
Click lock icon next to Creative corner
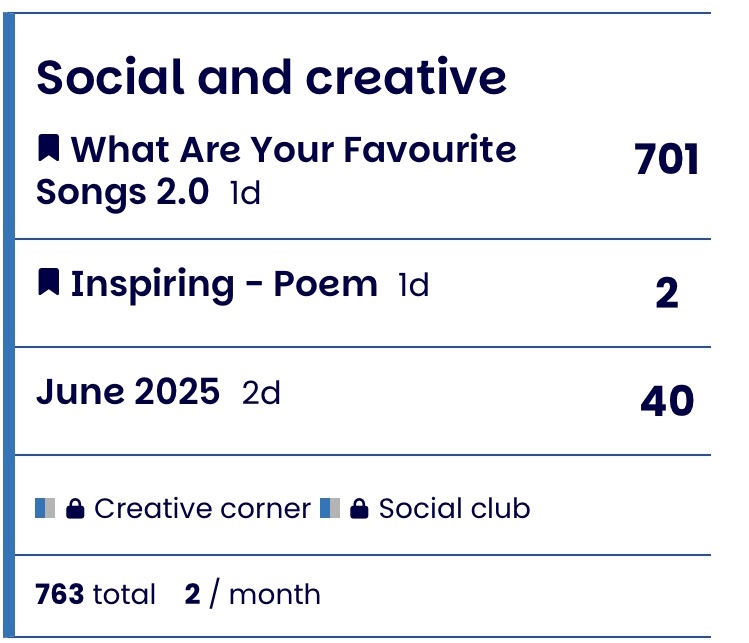(x=75, y=508)
